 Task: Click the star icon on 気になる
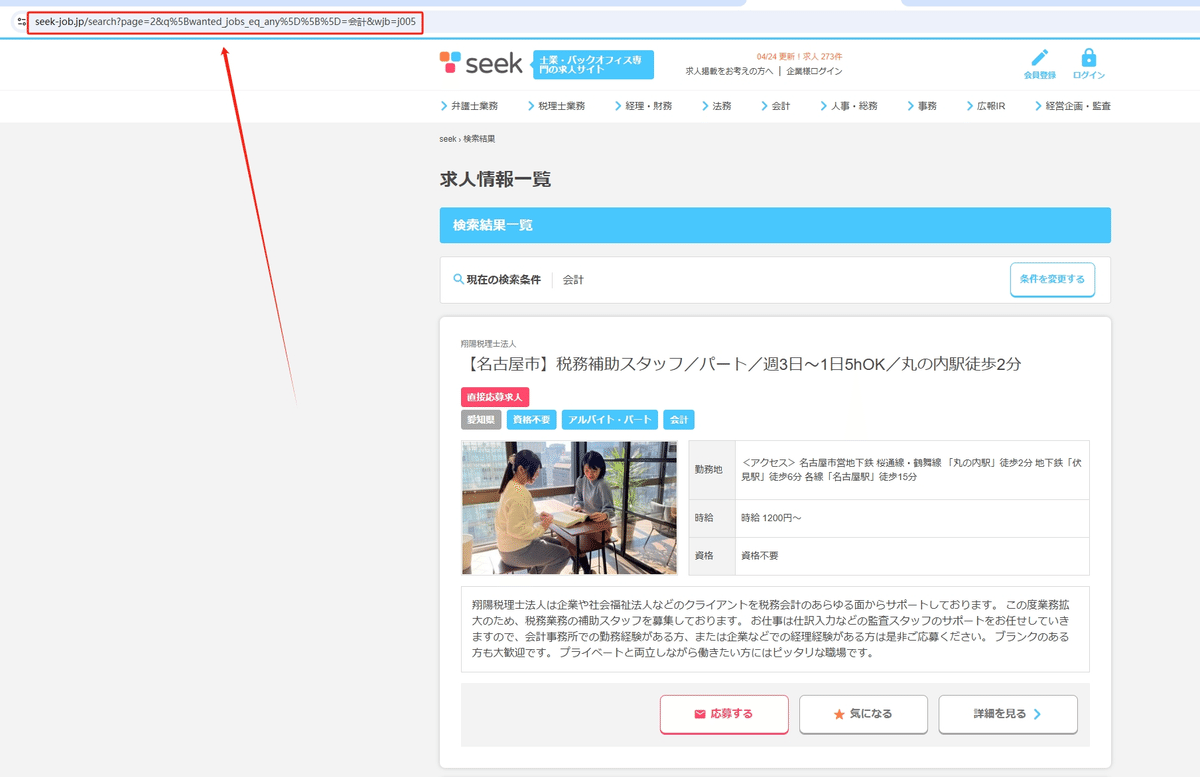[x=839, y=714]
